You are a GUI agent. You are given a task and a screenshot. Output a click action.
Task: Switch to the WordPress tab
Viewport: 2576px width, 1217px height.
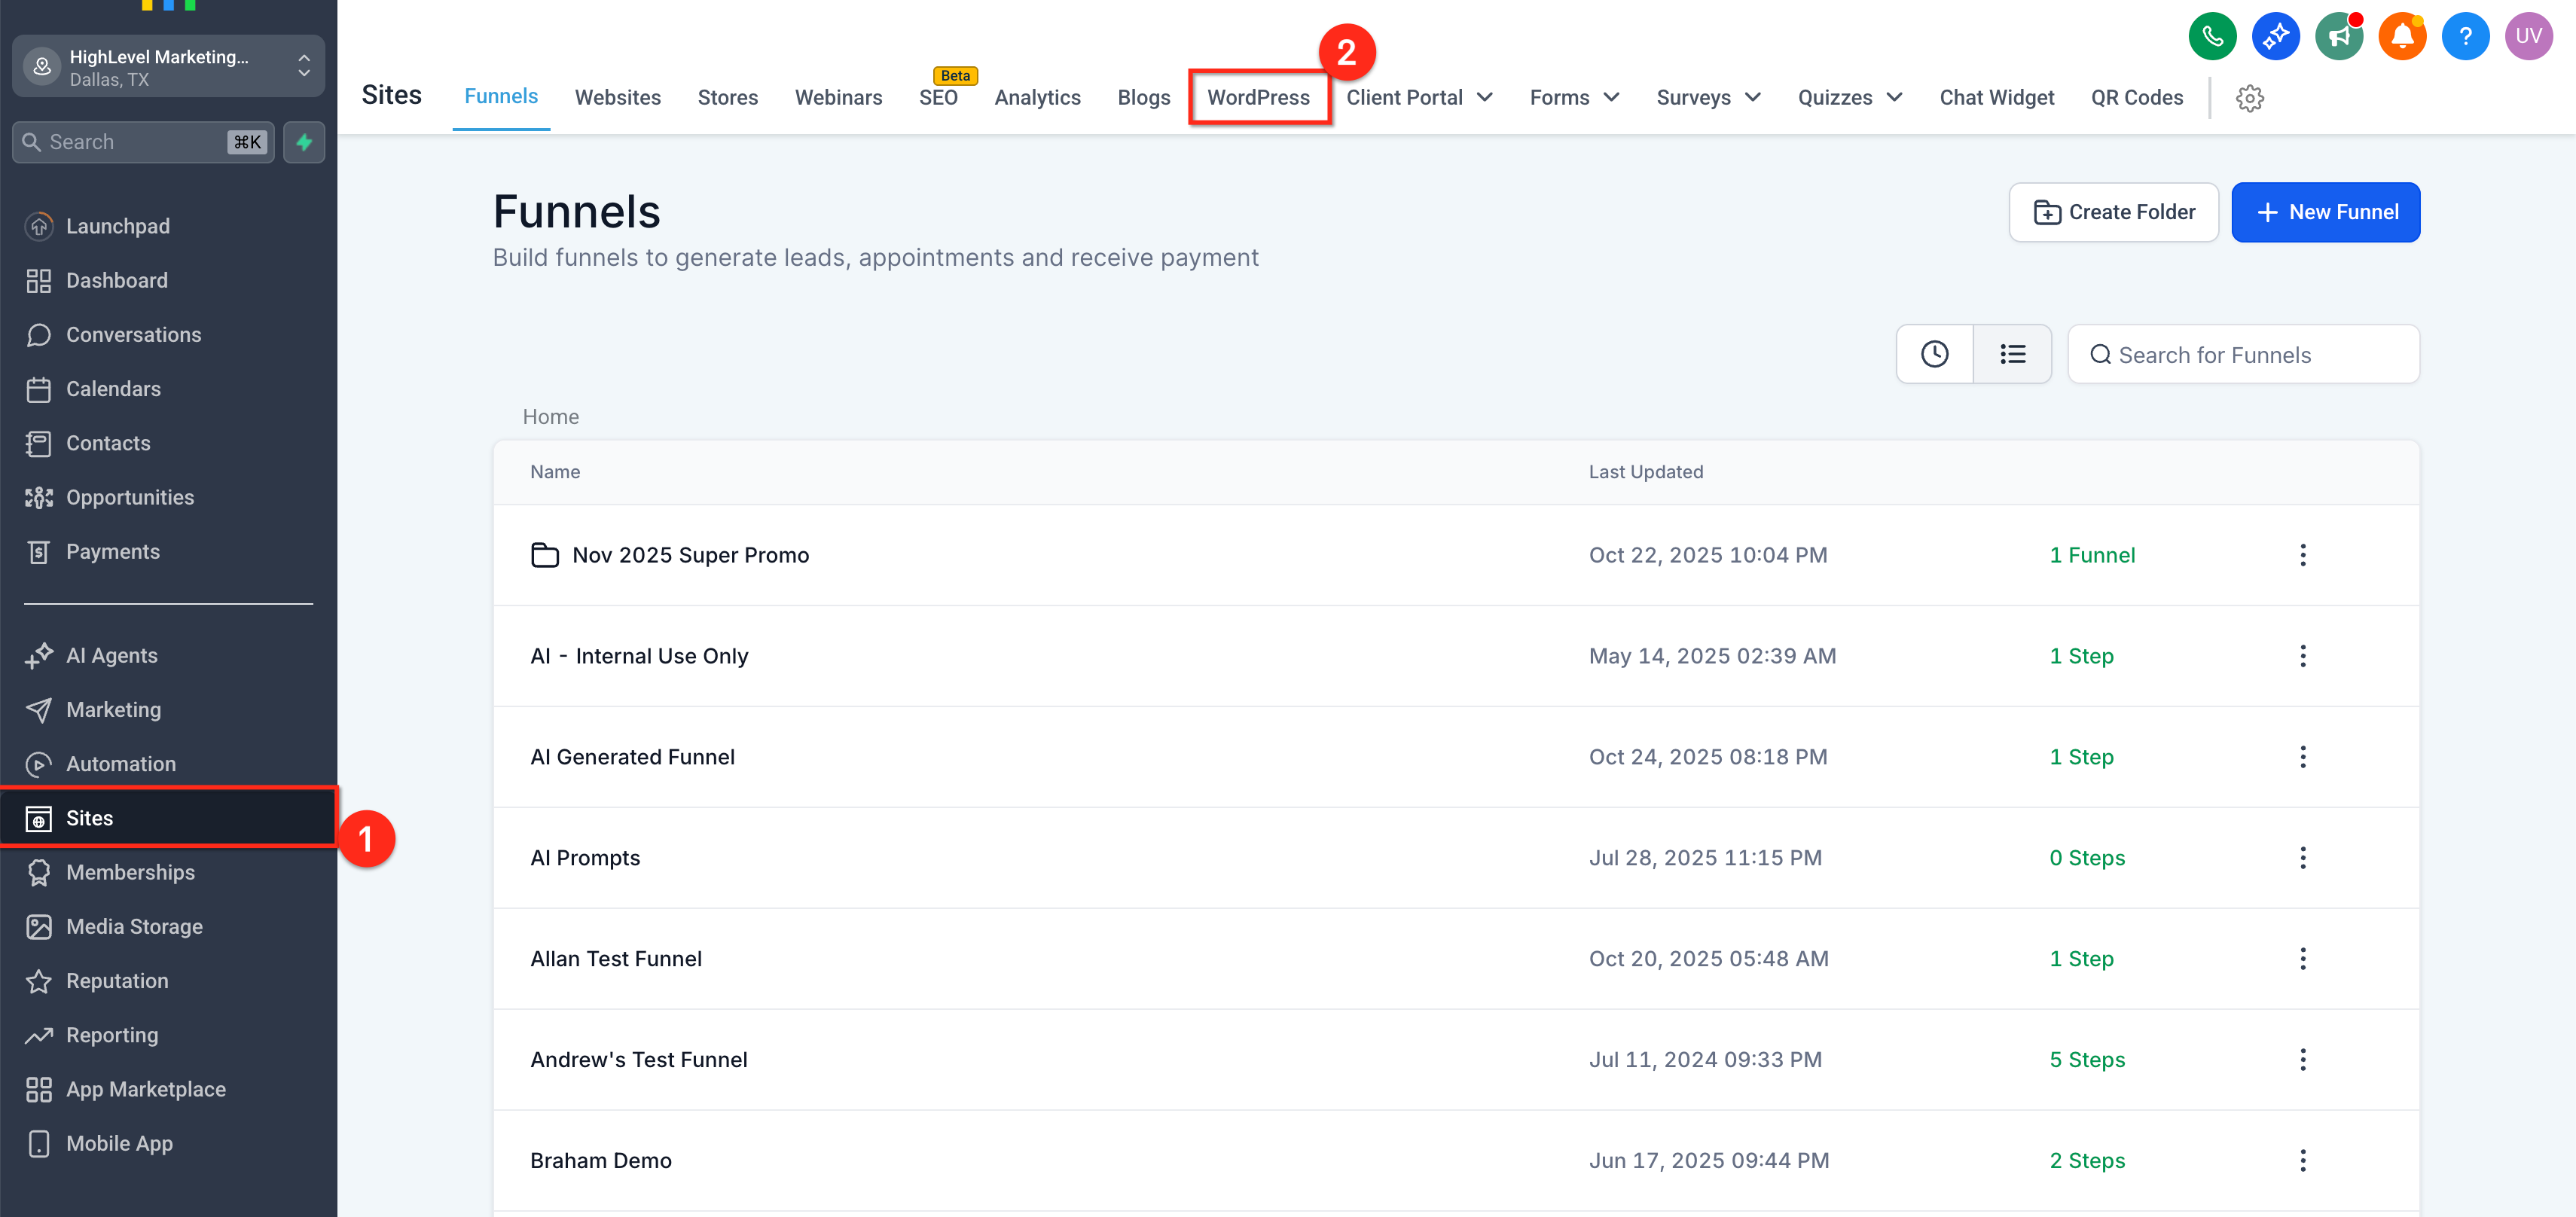1258,97
